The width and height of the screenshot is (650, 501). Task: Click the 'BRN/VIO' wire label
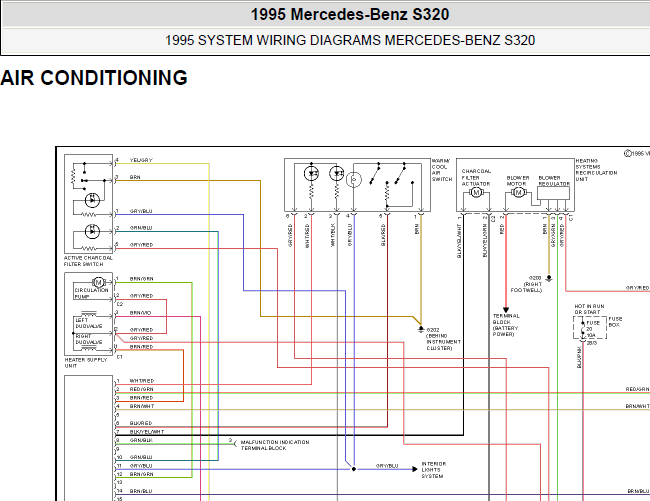(x=140, y=313)
